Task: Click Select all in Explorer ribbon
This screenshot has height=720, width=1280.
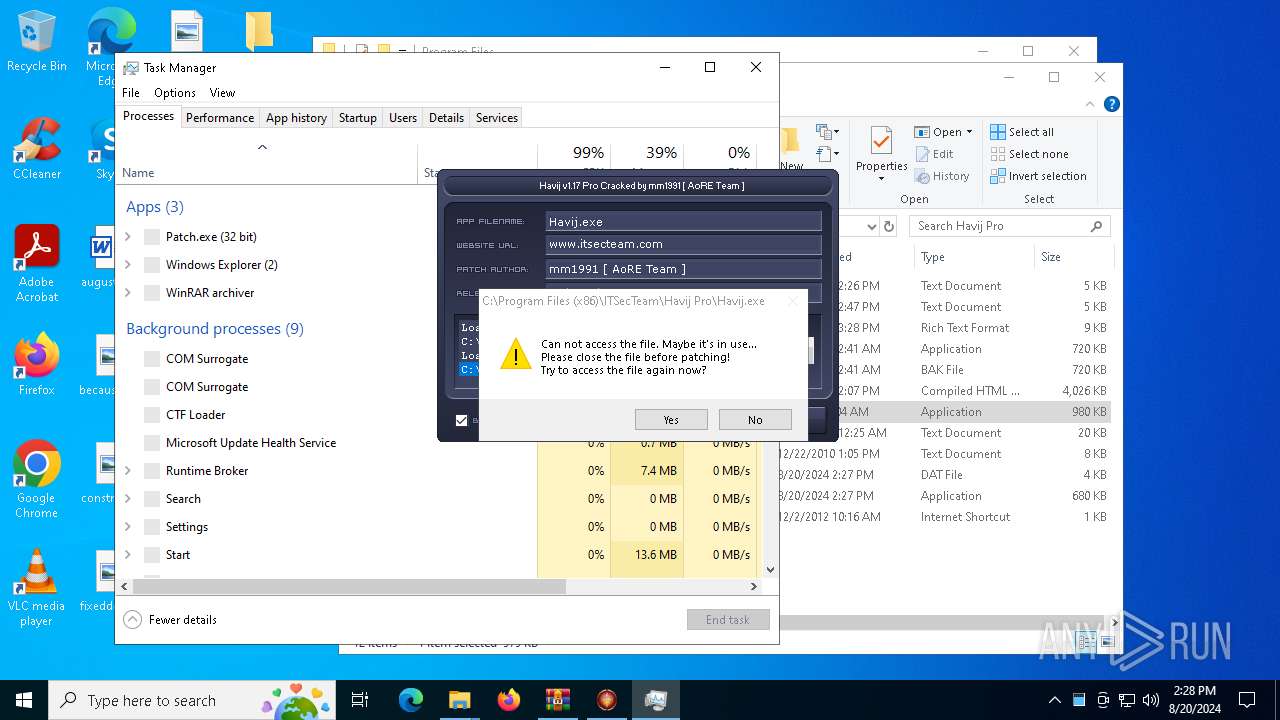Action: coord(1022,132)
